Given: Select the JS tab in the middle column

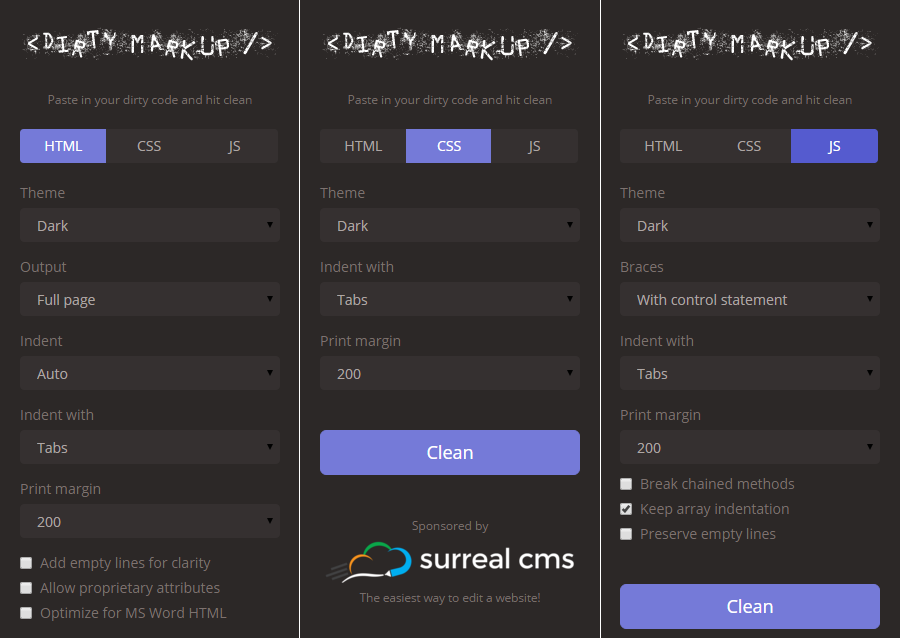Looking at the screenshot, I should pos(534,145).
